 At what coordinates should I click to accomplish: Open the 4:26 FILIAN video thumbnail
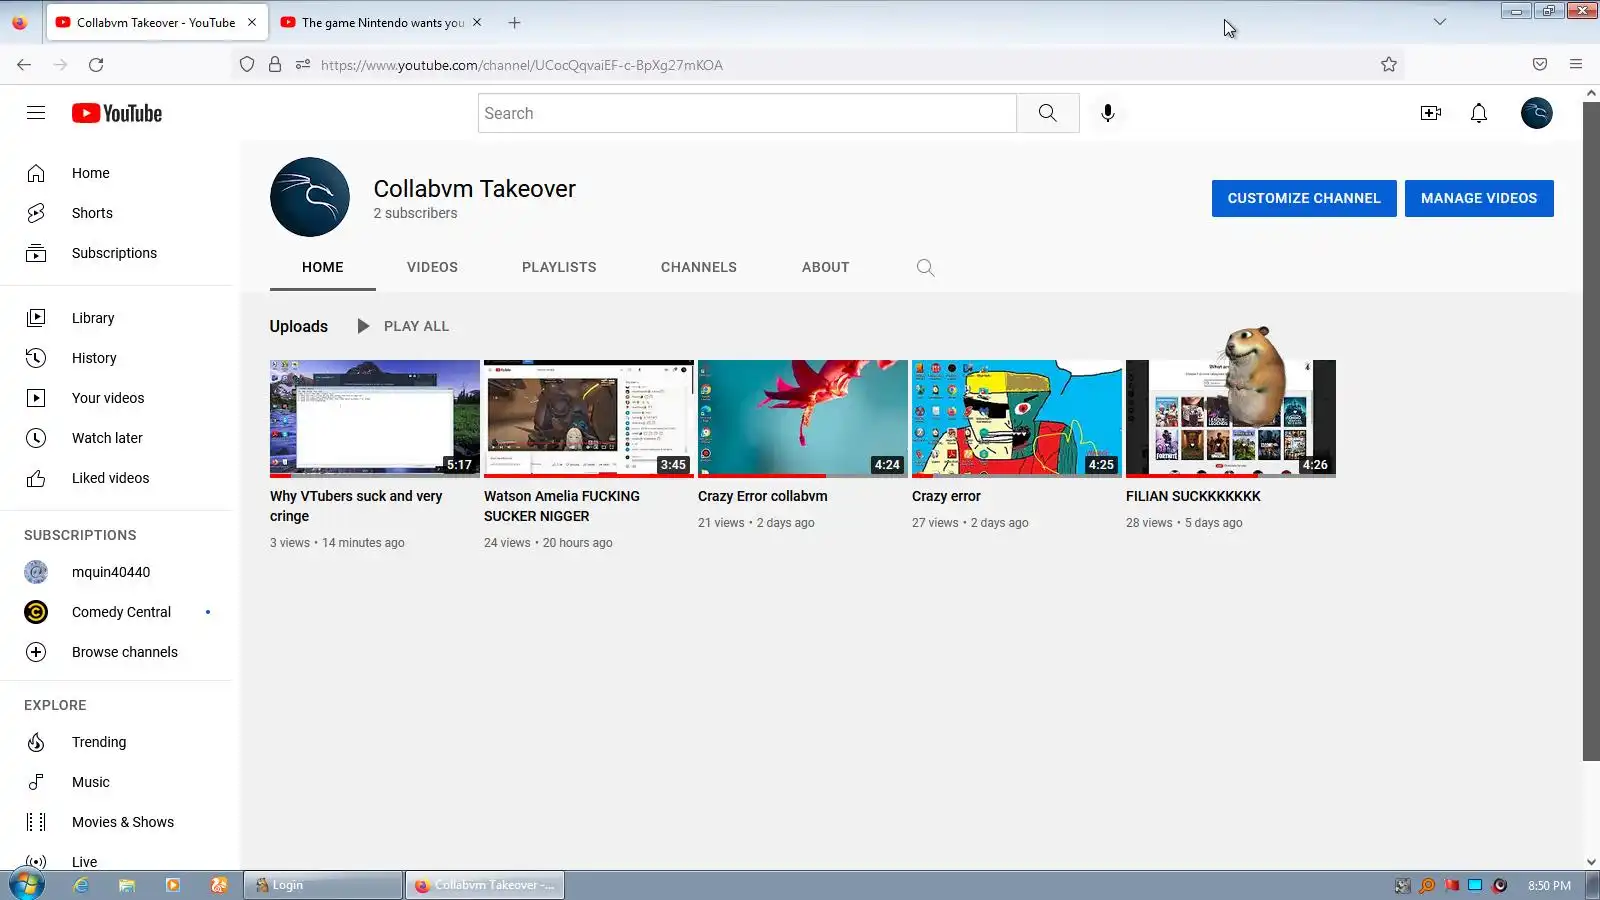1231,419
